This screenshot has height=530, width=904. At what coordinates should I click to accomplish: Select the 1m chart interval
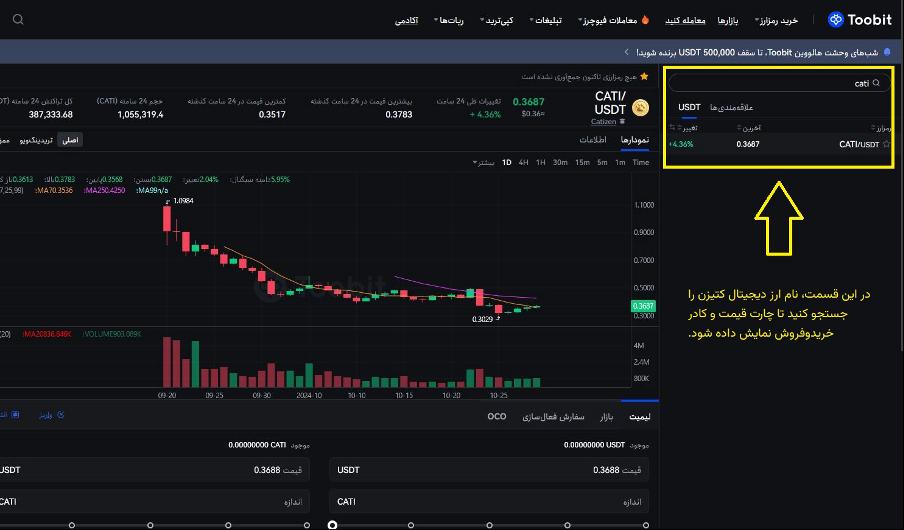(x=620, y=163)
